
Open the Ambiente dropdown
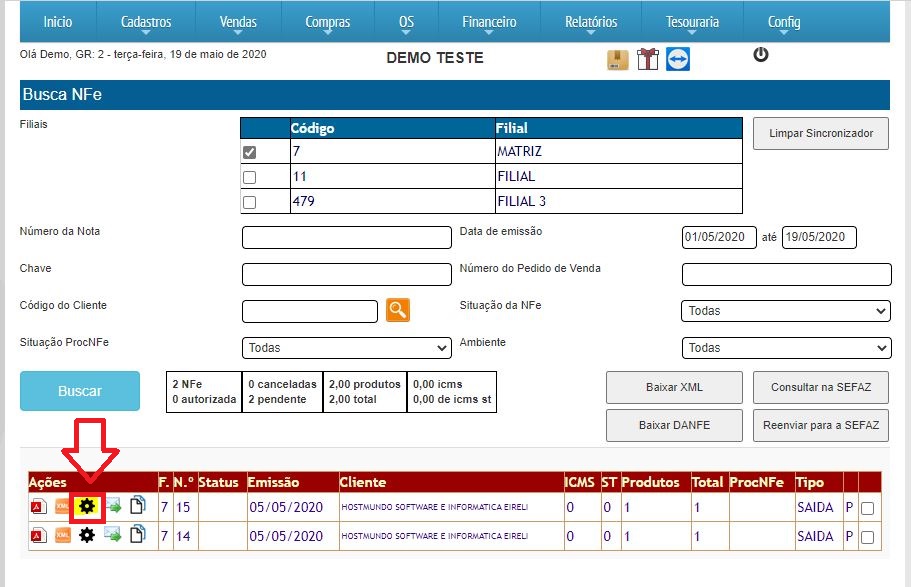(x=786, y=348)
